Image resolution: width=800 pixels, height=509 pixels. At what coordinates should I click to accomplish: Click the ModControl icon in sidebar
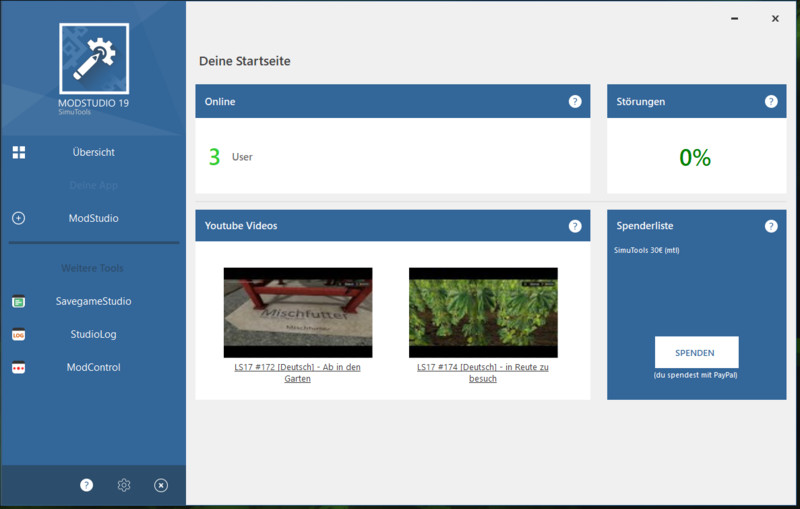click(19, 367)
